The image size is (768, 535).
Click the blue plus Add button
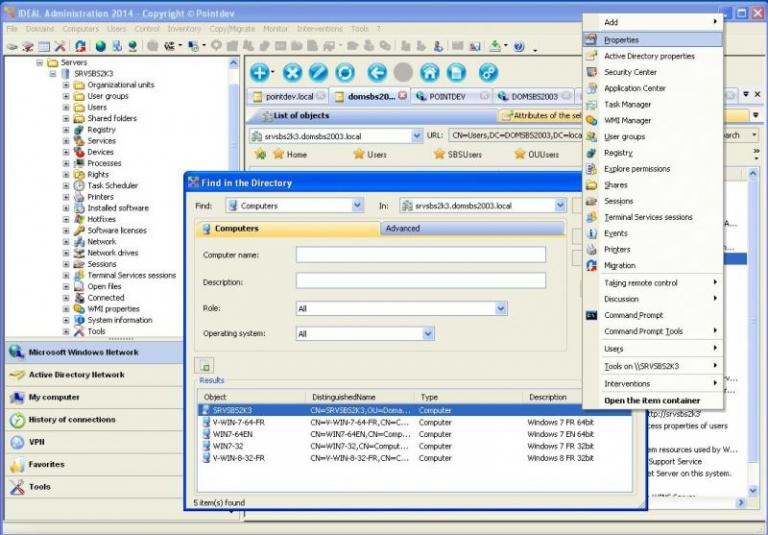point(259,72)
